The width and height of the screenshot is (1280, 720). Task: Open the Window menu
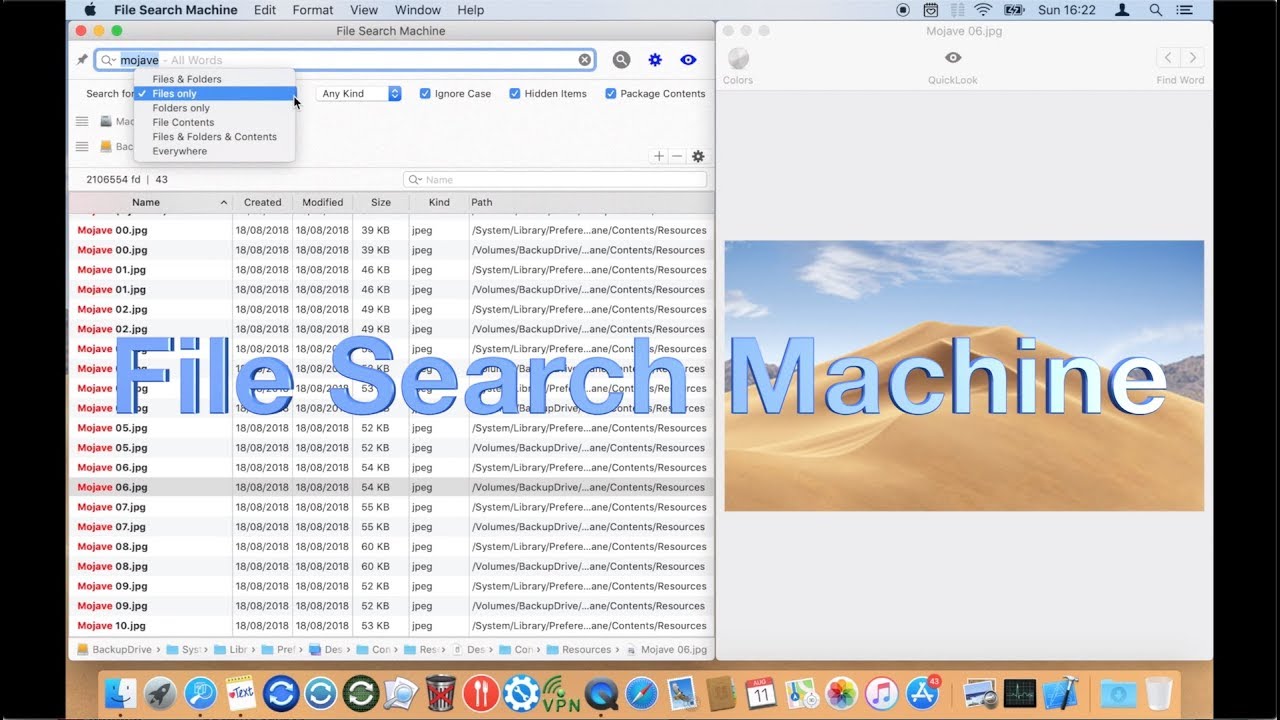click(x=418, y=10)
